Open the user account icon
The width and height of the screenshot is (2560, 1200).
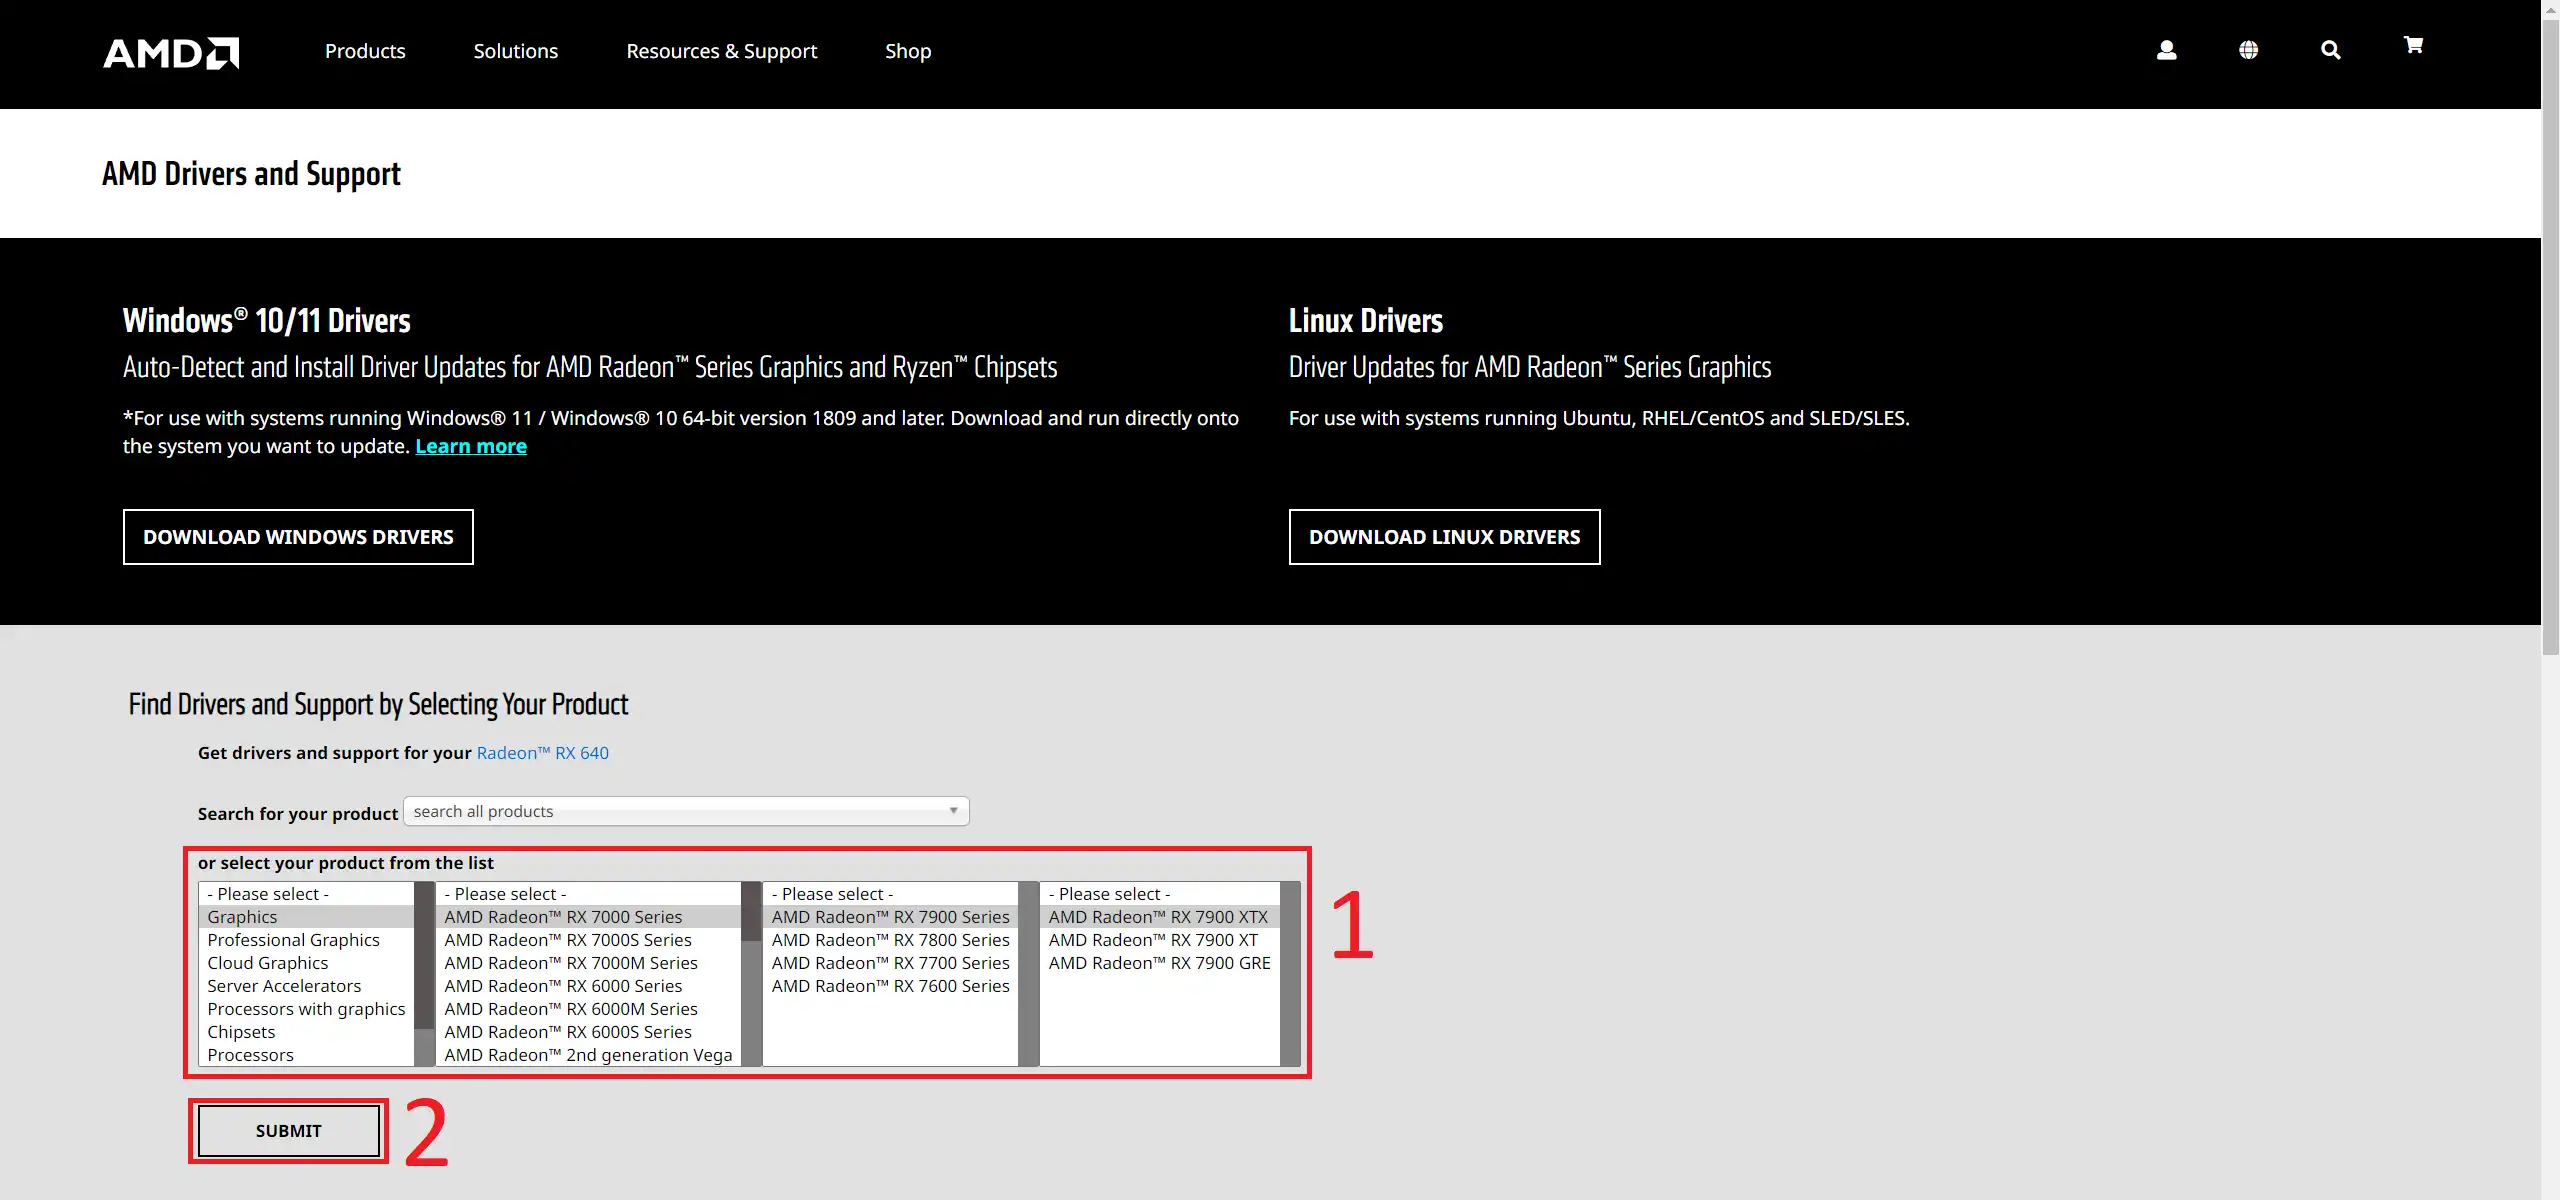[x=2166, y=50]
